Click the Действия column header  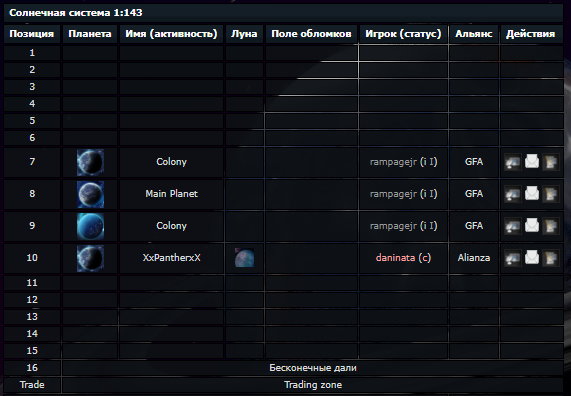point(531,34)
